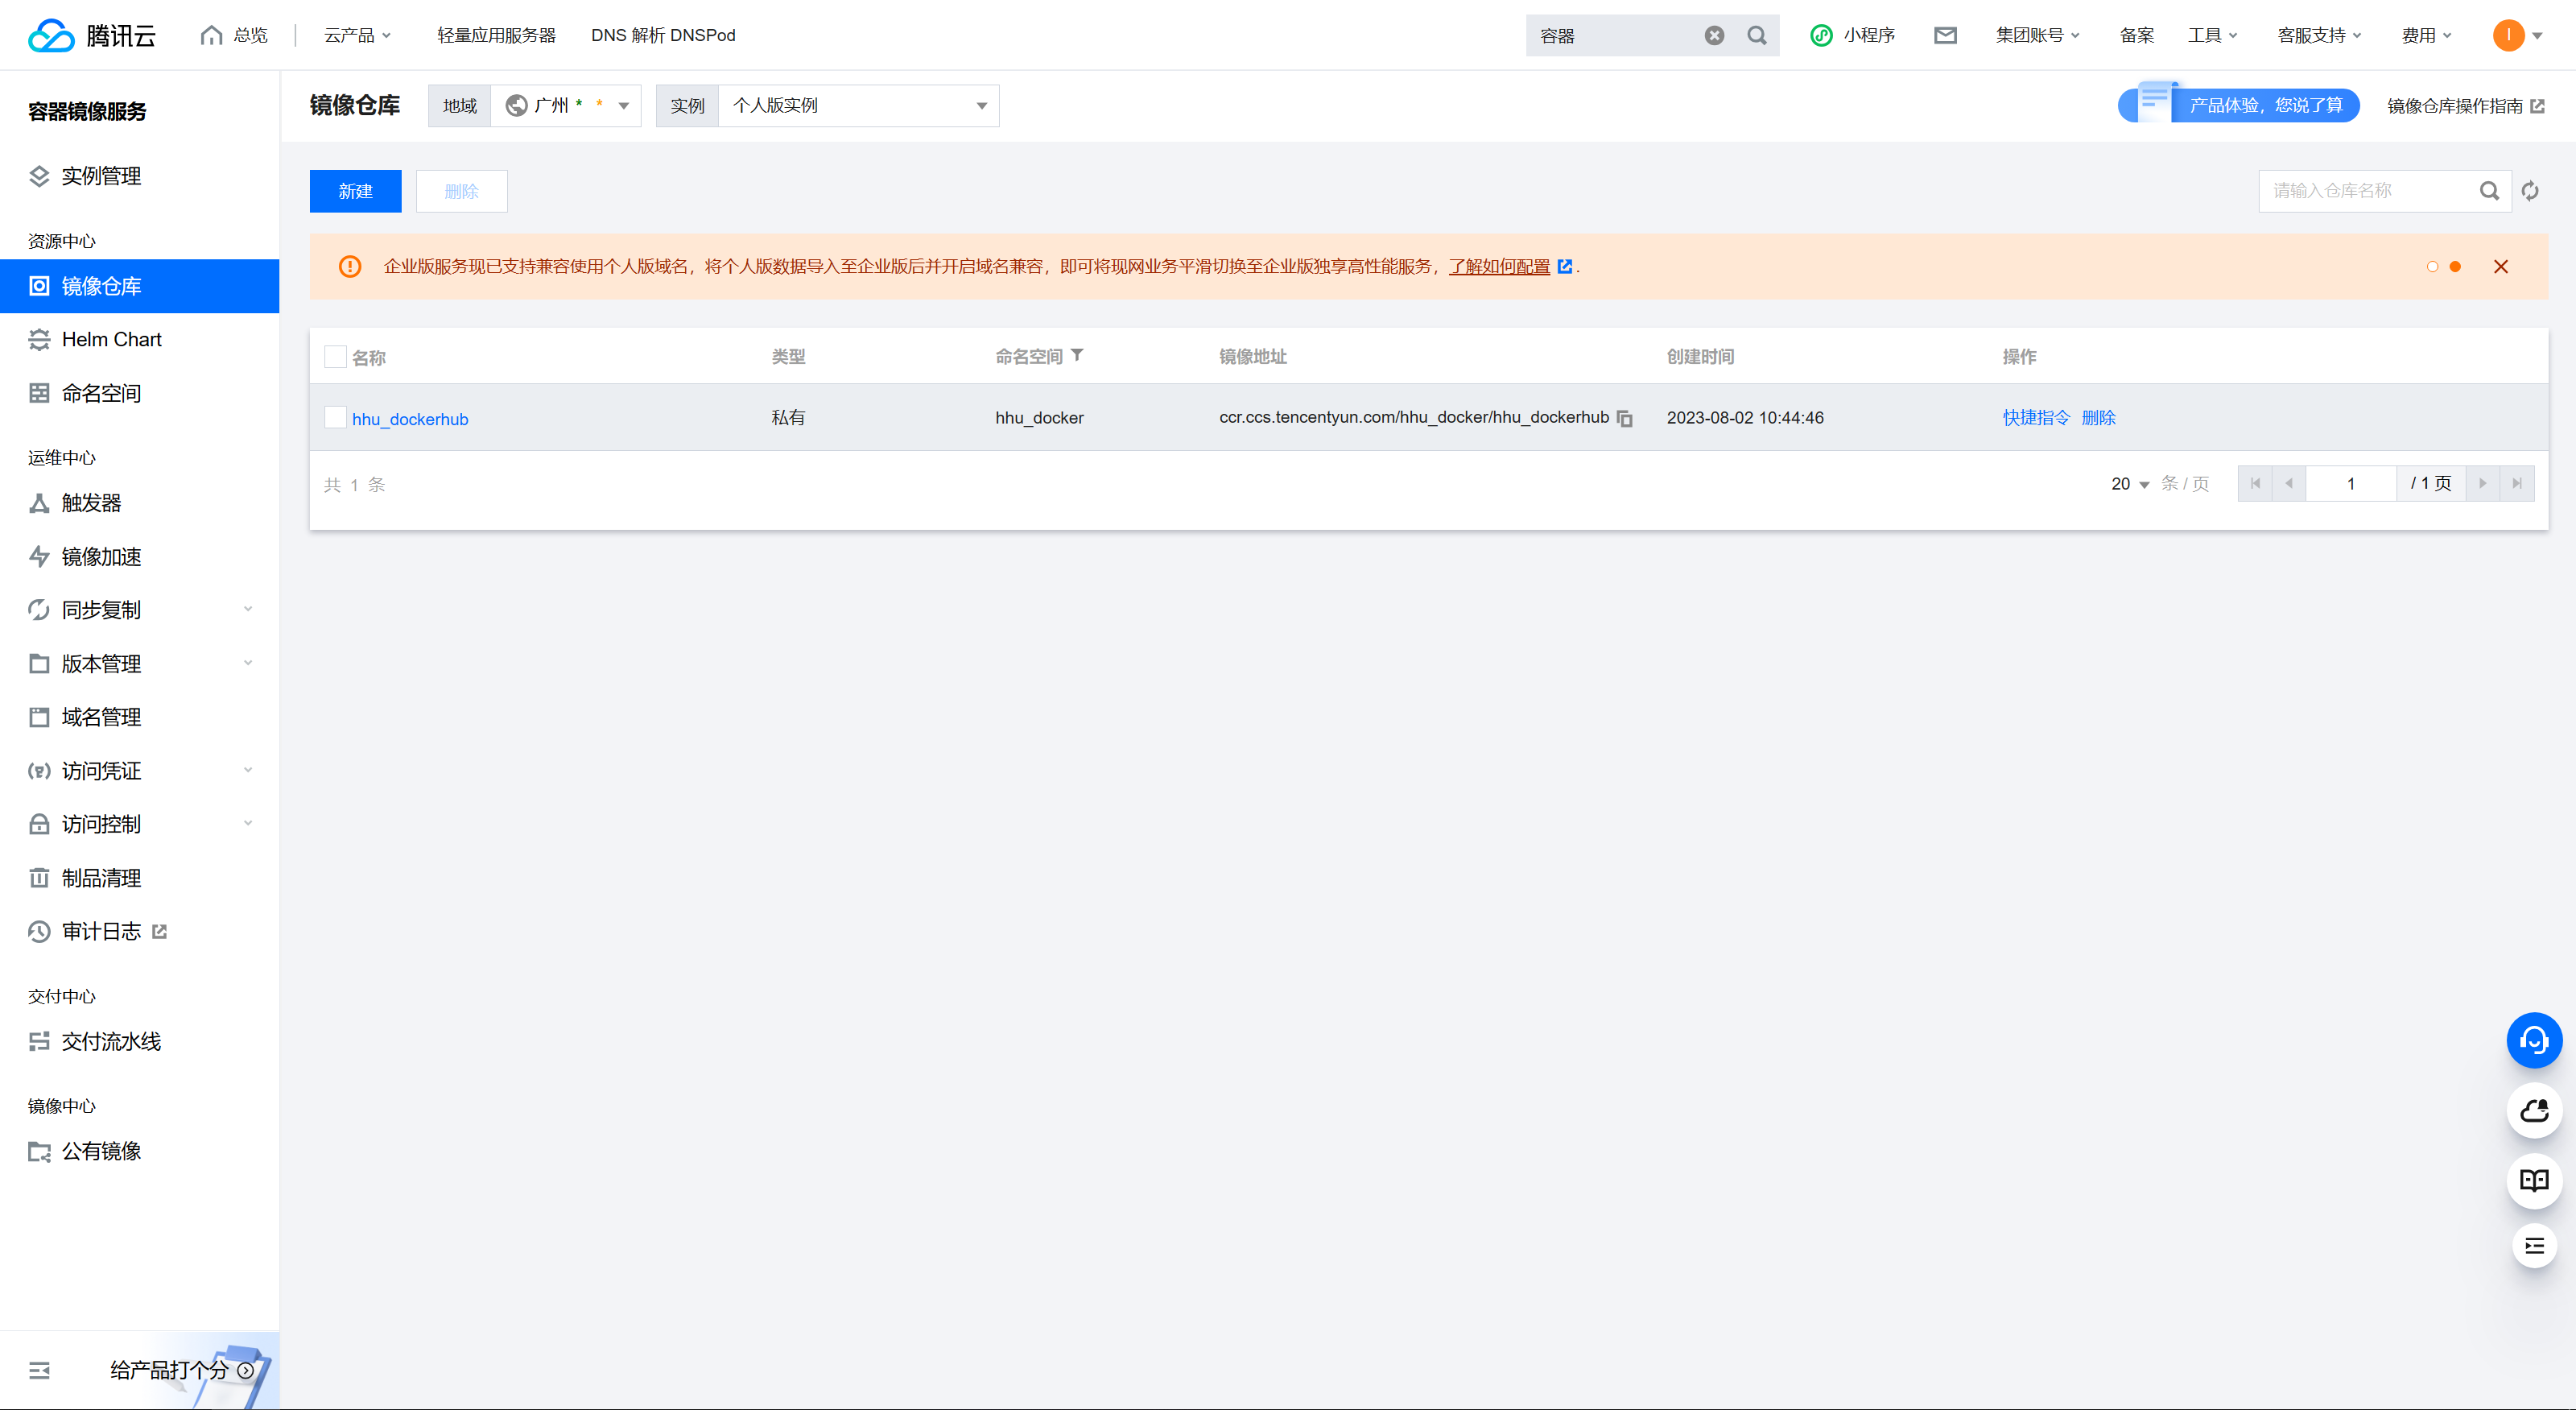
Task: Open 镜像仓库 in the sidebar
Action: [x=139, y=286]
